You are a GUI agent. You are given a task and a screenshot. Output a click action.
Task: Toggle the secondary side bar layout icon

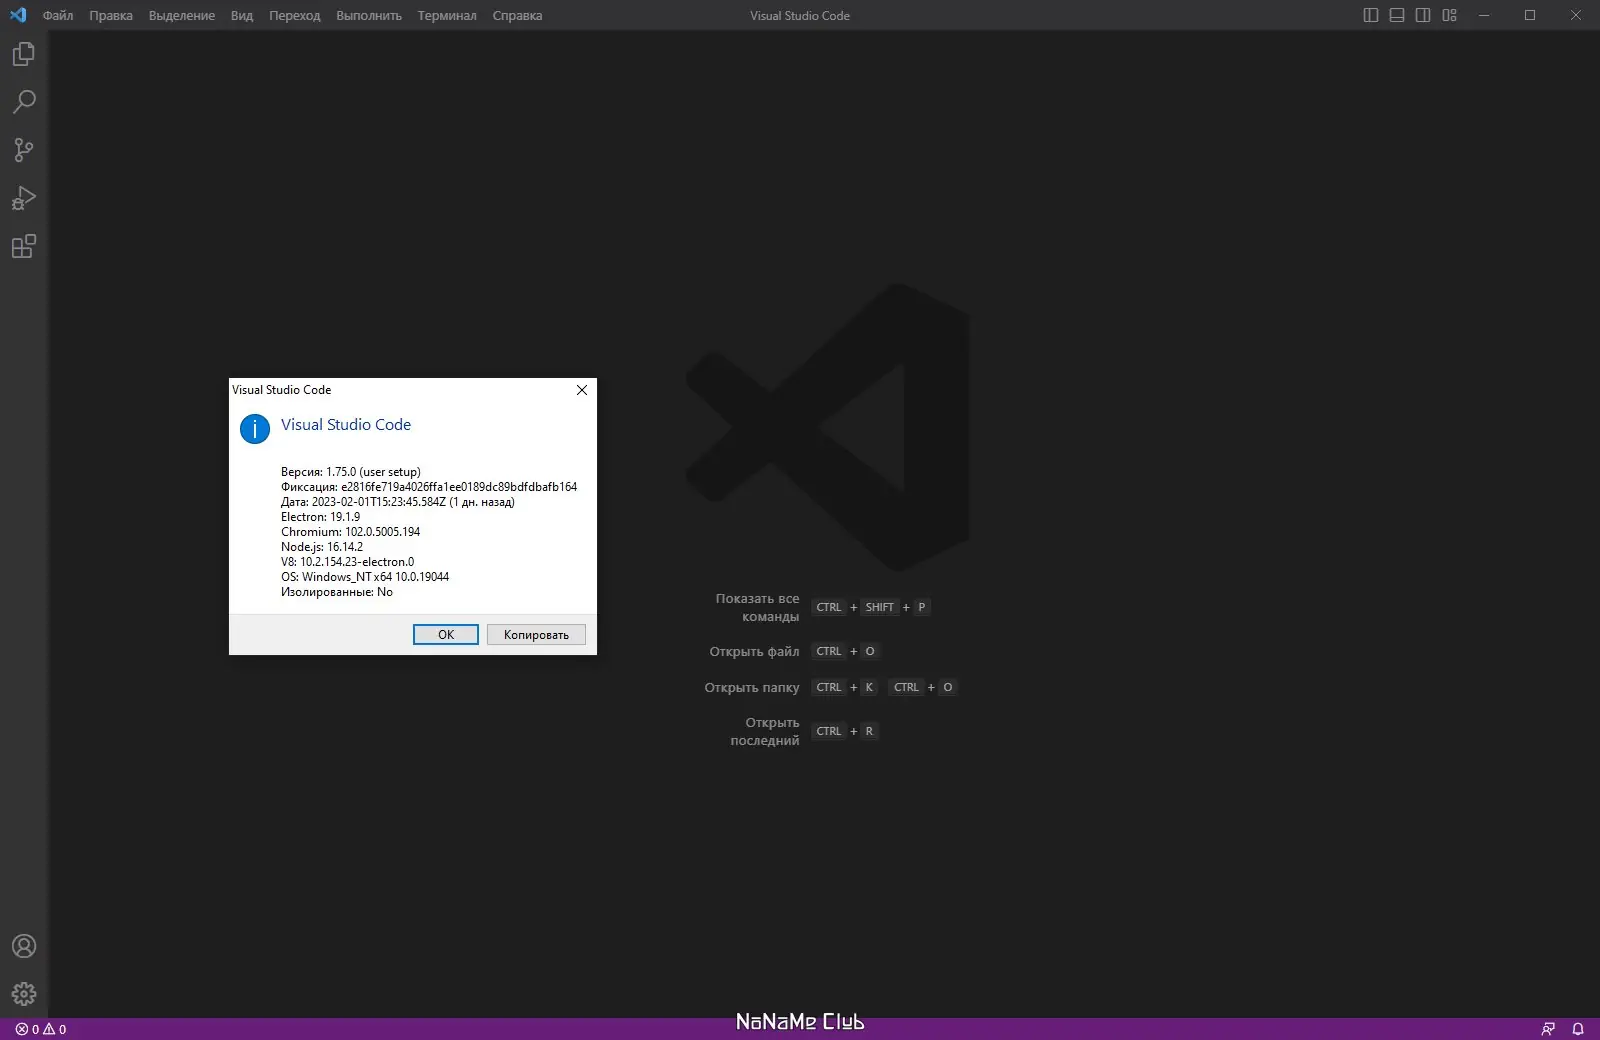tap(1423, 15)
